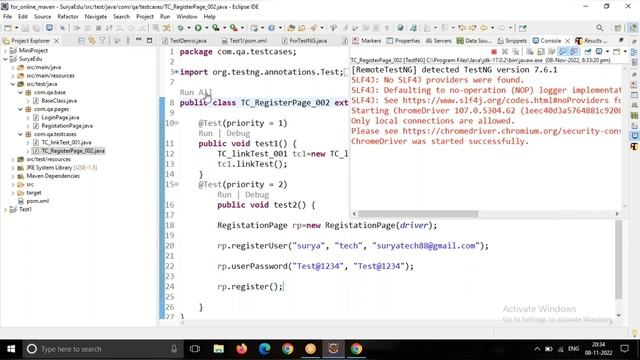Click the Pin Editor toolbar icon
640x360 pixels.
522,28
